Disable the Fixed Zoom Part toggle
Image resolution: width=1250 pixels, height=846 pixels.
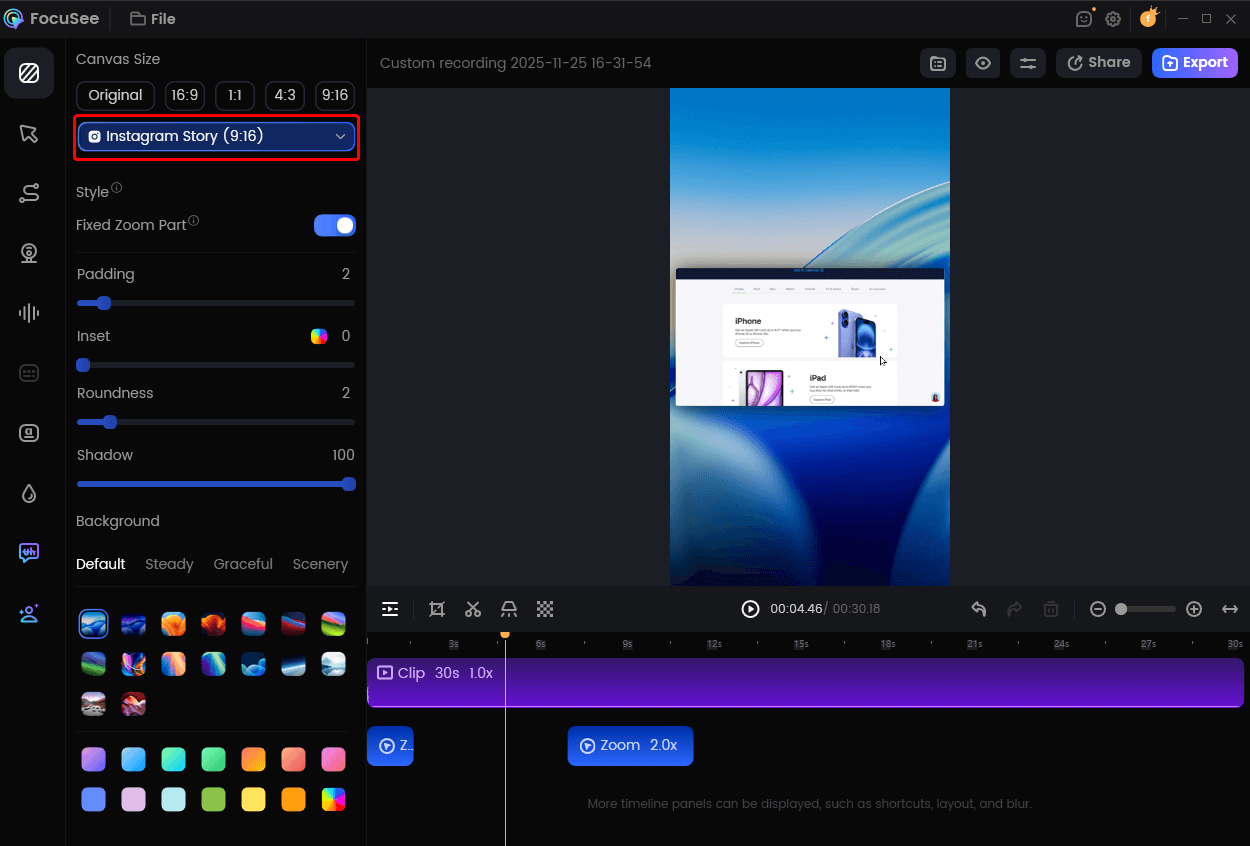point(334,225)
